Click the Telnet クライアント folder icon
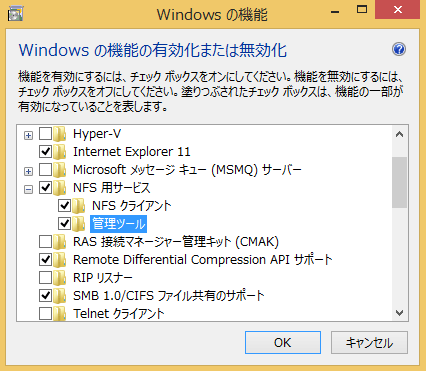The height and width of the screenshot is (371, 426). coord(60,314)
